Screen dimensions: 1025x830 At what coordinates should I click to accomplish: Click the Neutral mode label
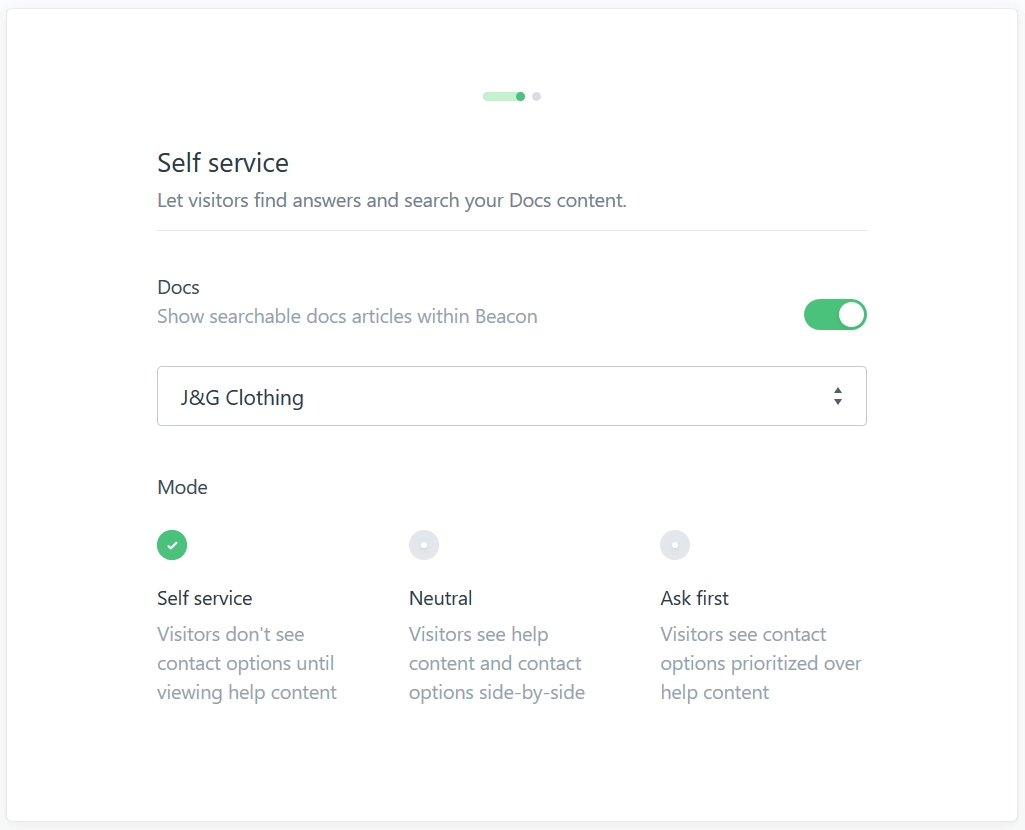click(x=441, y=598)
